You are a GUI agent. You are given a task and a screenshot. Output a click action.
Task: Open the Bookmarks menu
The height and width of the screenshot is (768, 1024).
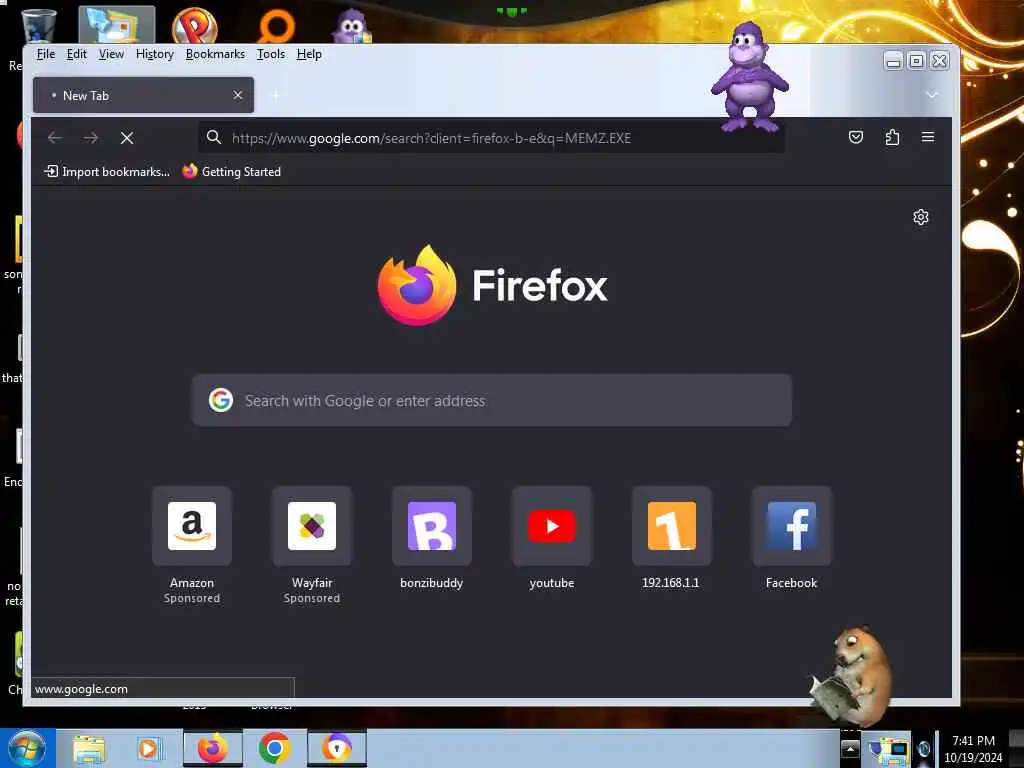click(x=215, y=54)
